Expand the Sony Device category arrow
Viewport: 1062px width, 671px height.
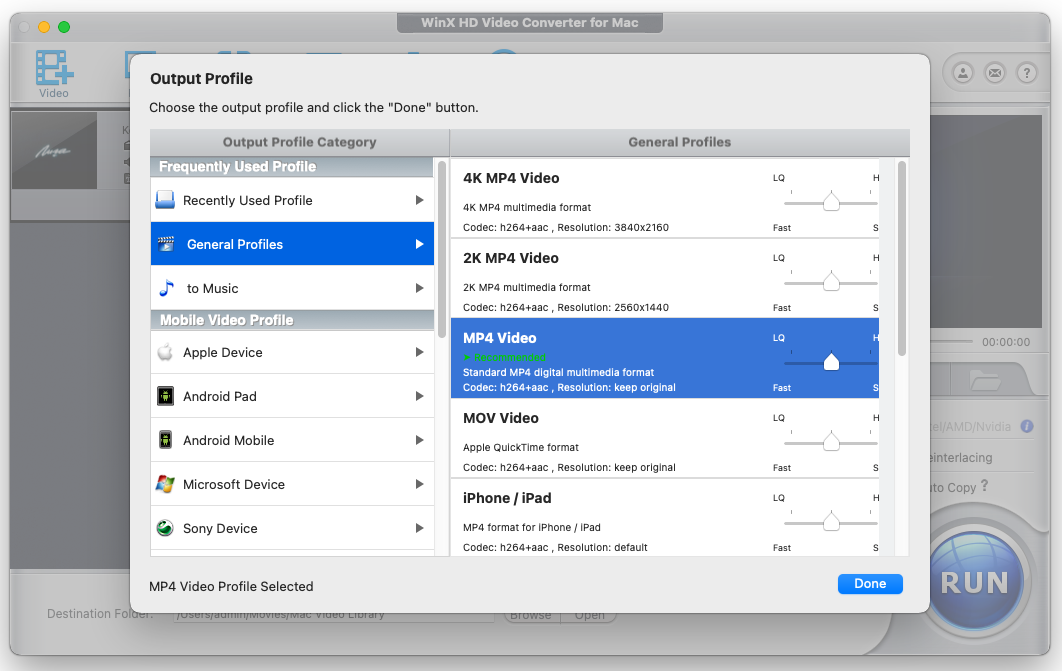420,528
